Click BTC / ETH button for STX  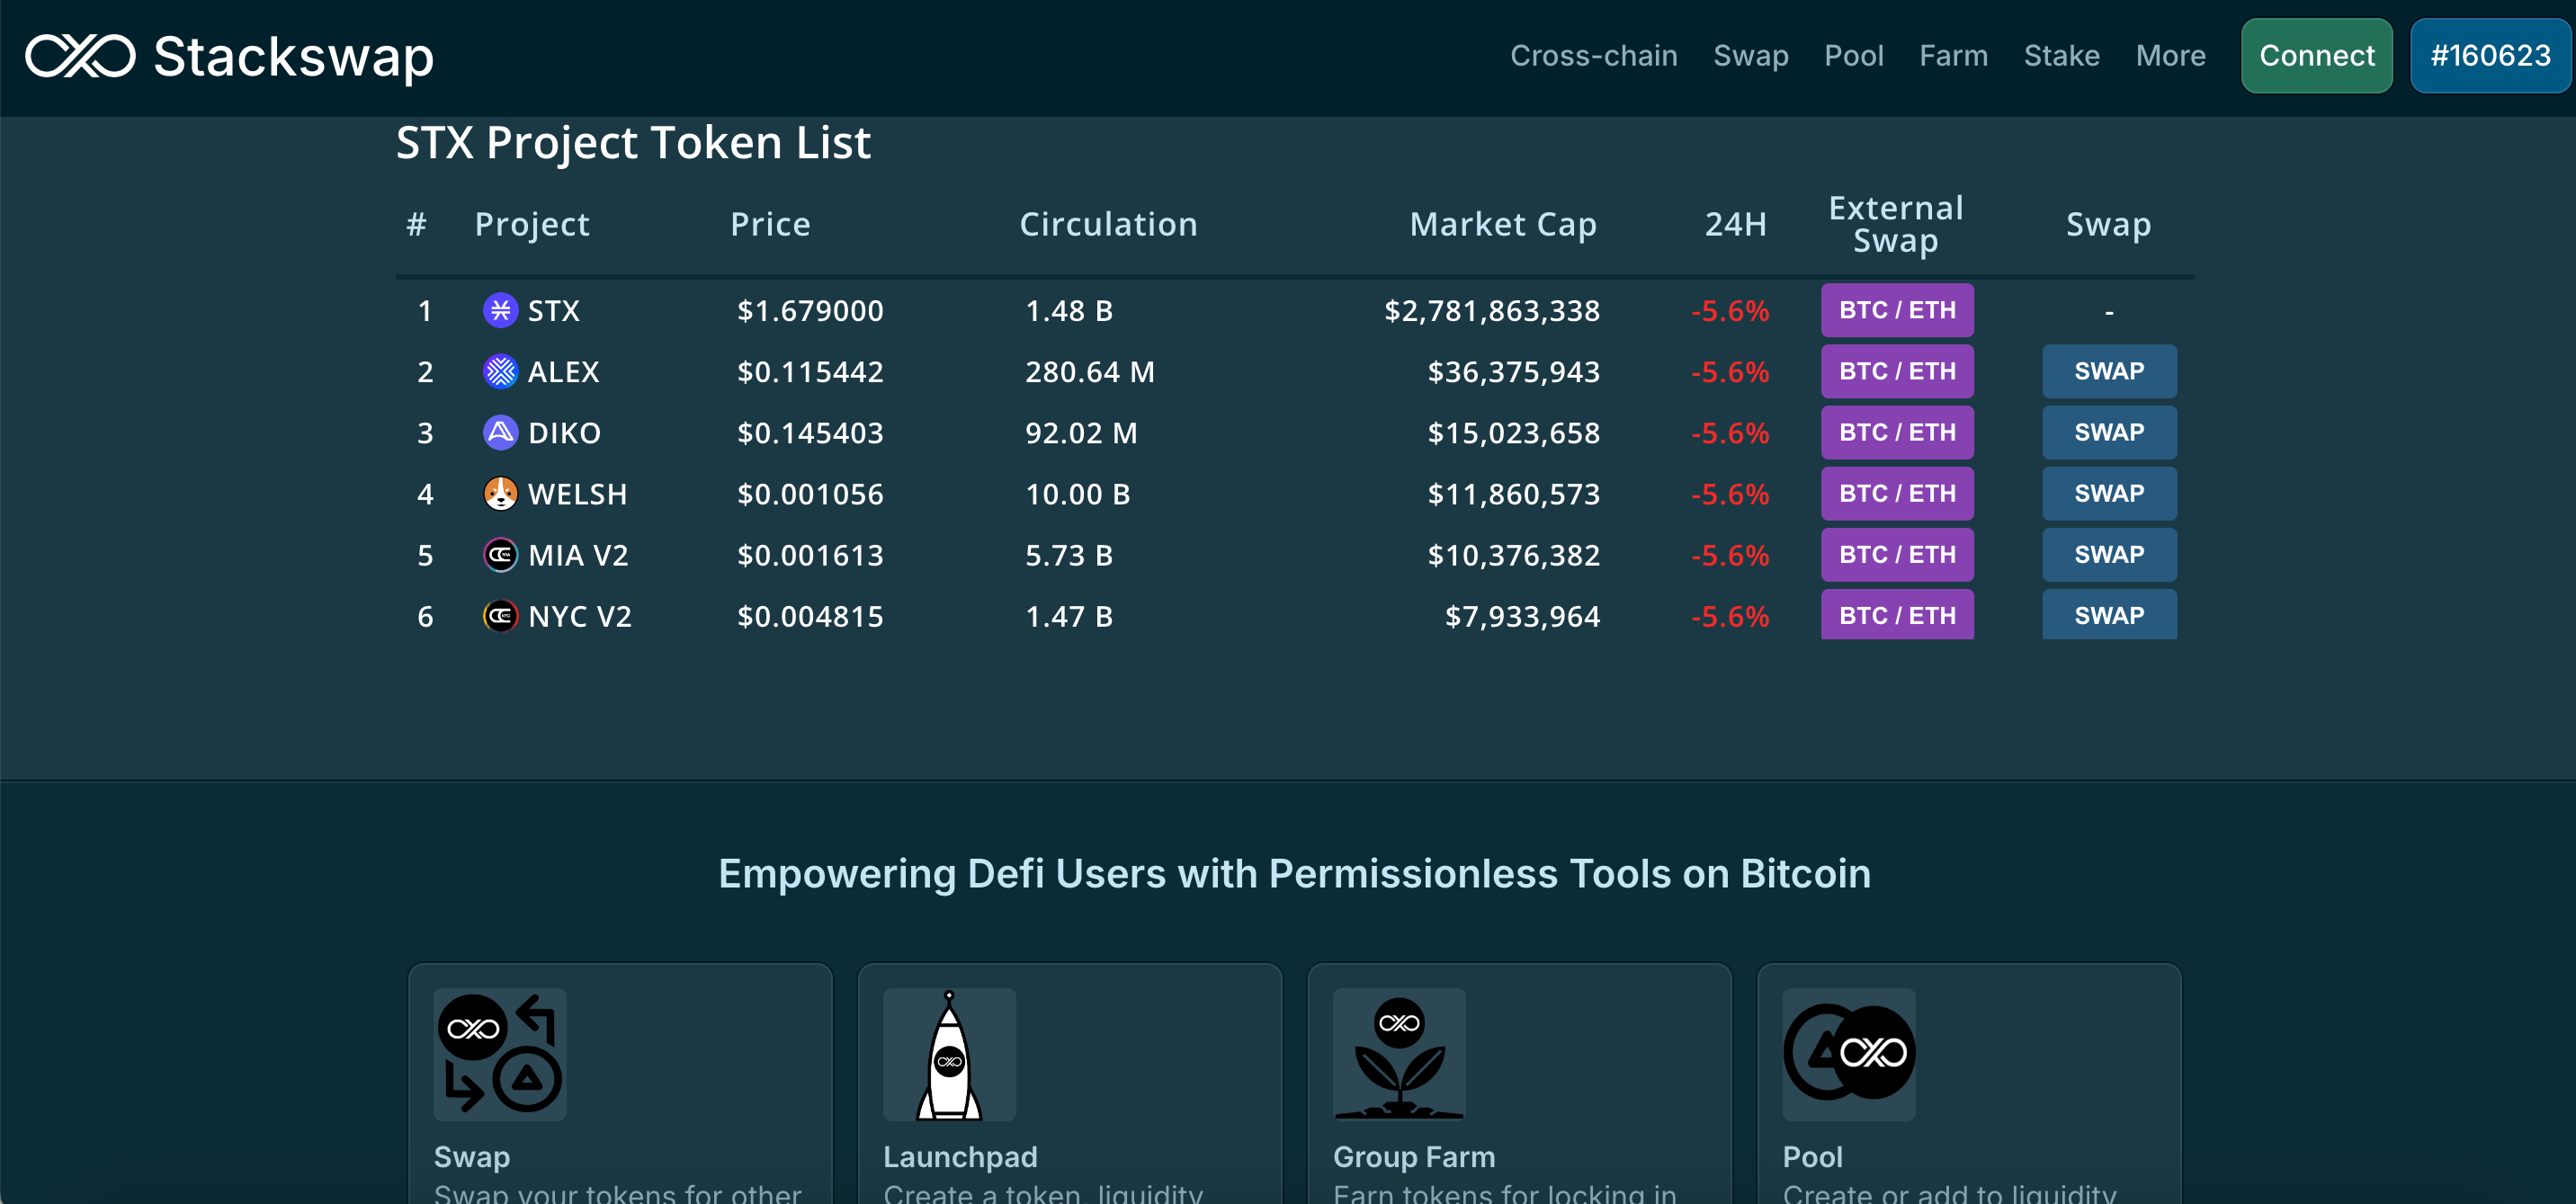tap(1897, 310)
